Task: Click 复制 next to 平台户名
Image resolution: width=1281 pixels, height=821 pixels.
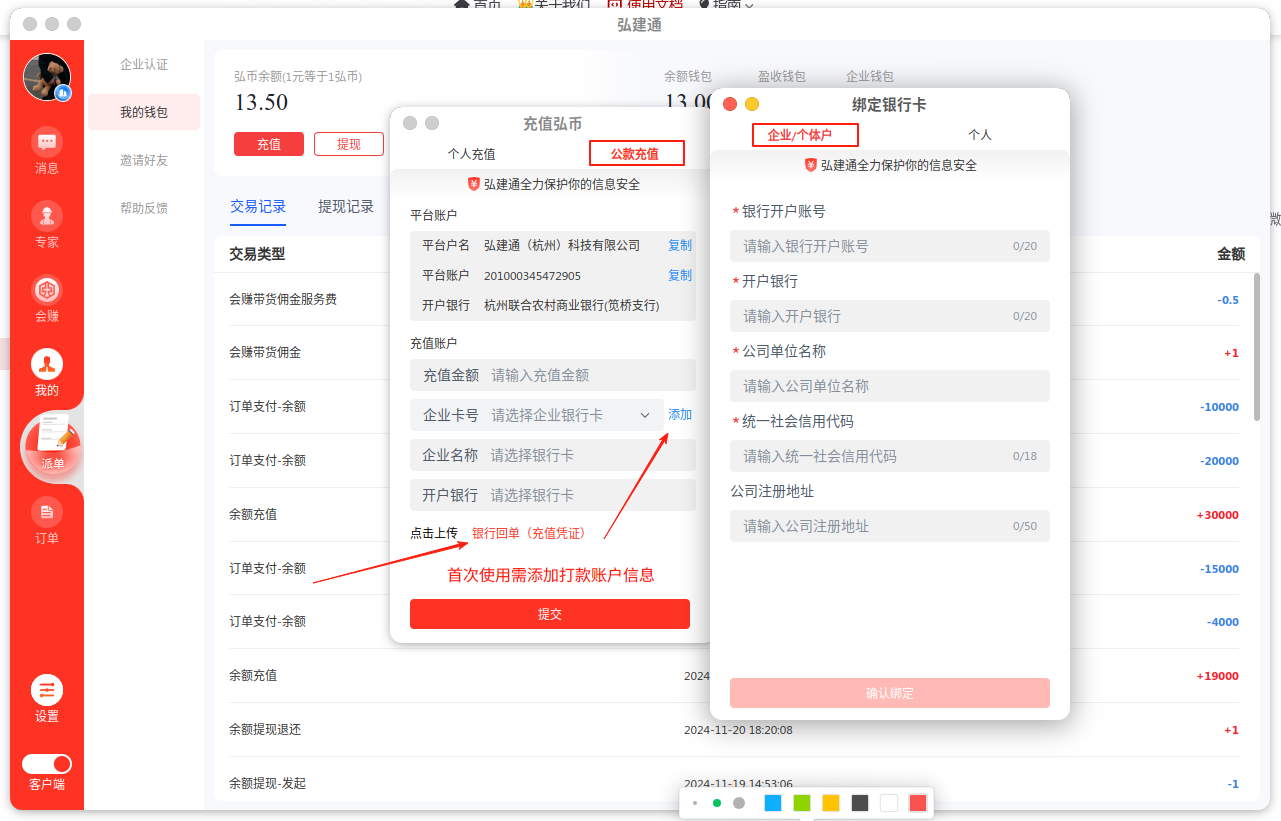Action: [x=679, y=245]
